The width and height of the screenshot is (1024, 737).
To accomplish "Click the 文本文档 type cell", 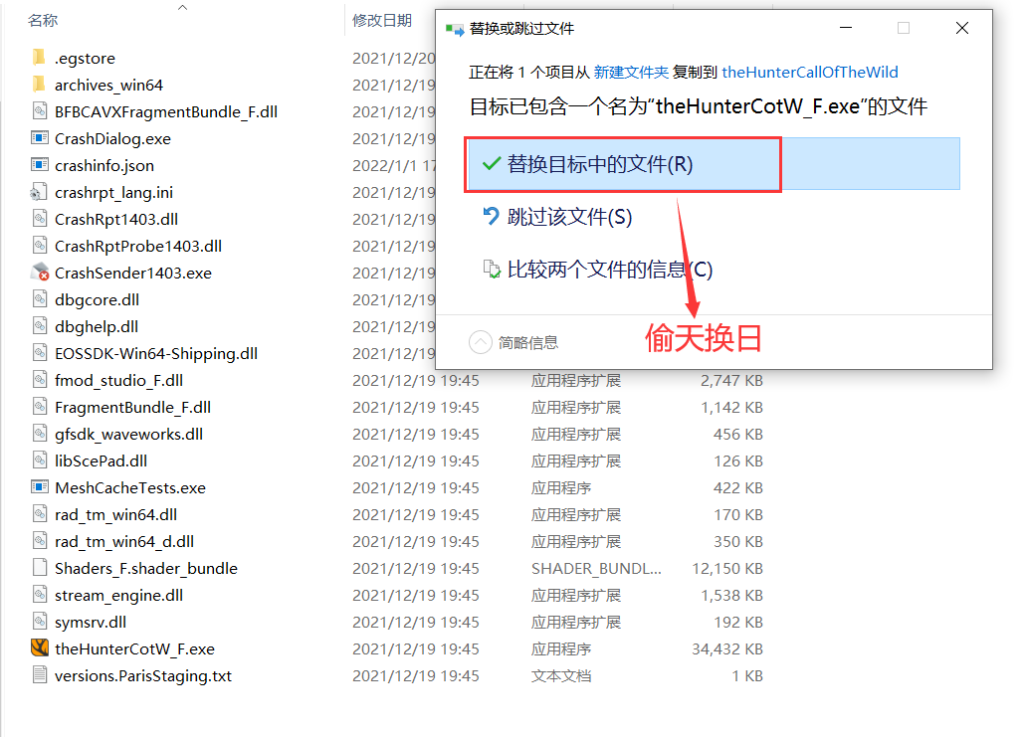I will (561, 676).
